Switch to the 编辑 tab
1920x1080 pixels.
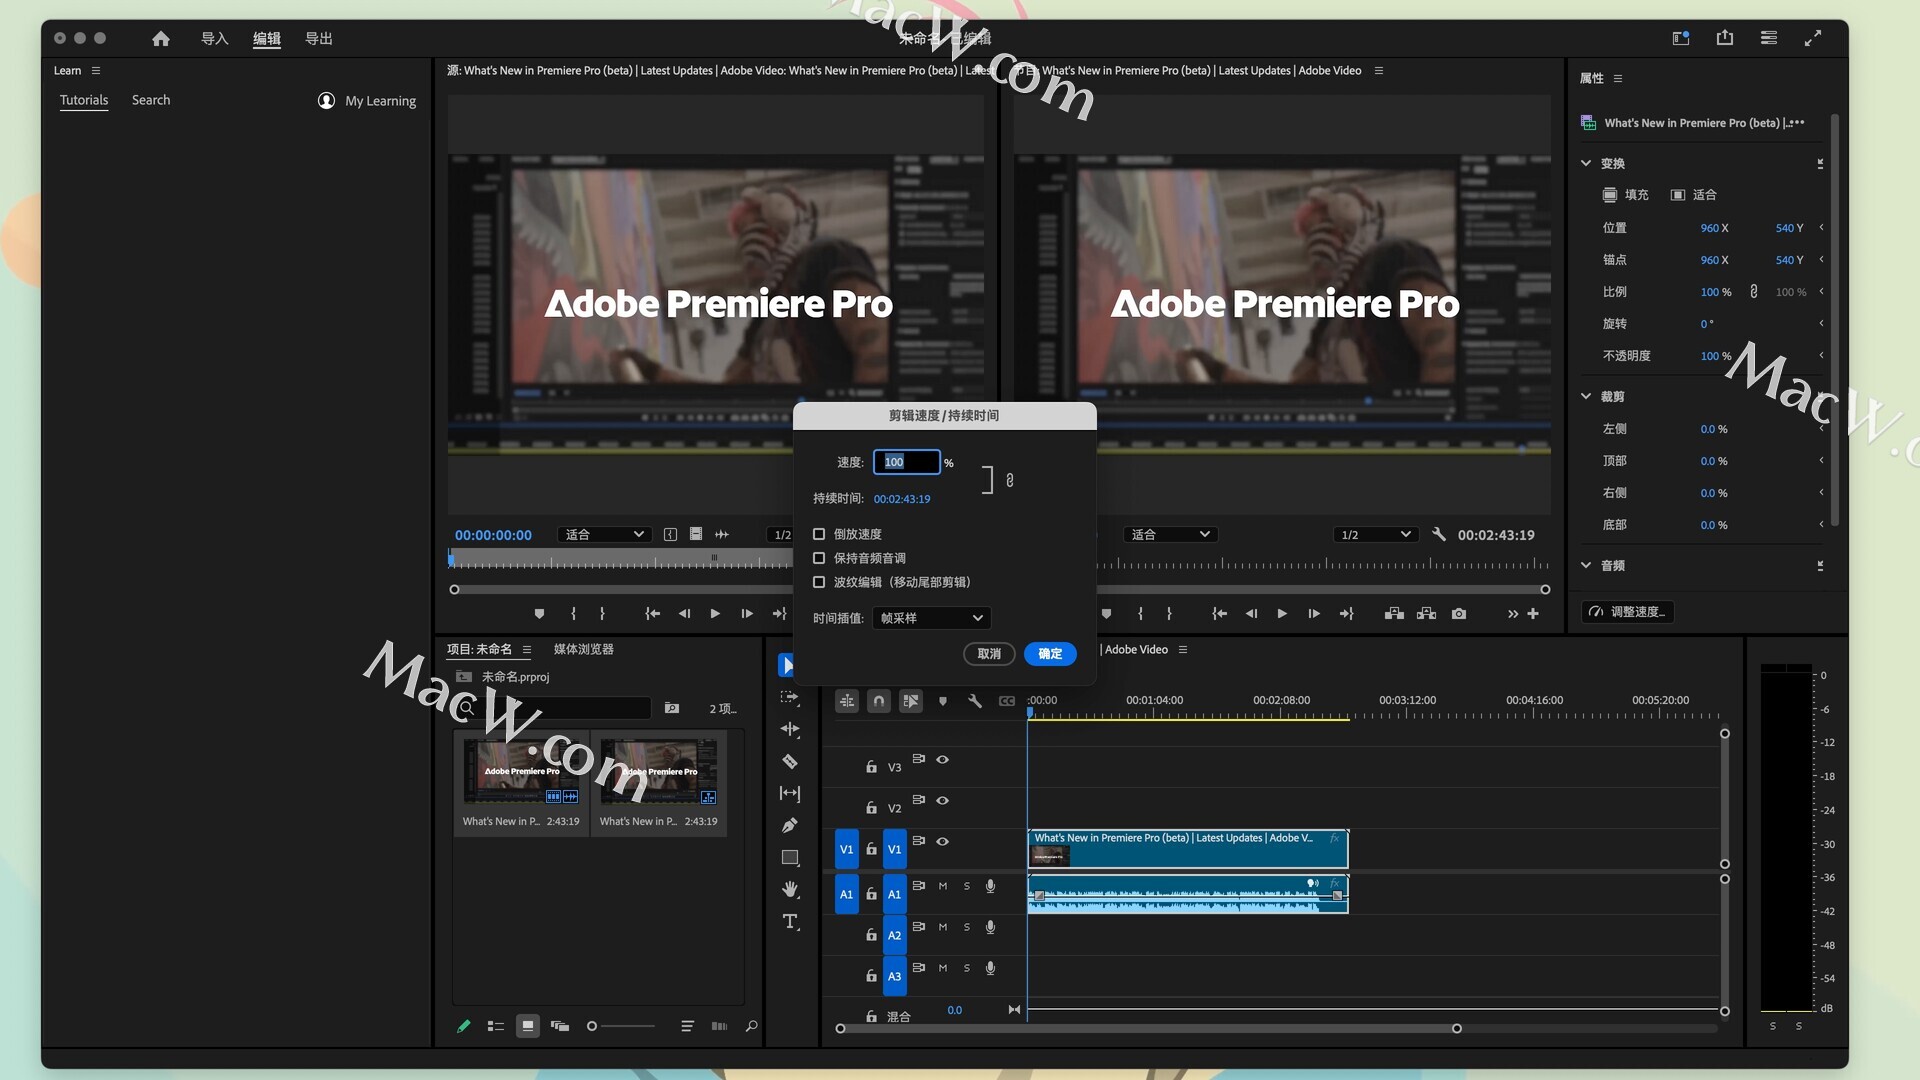tap(267, 38)
